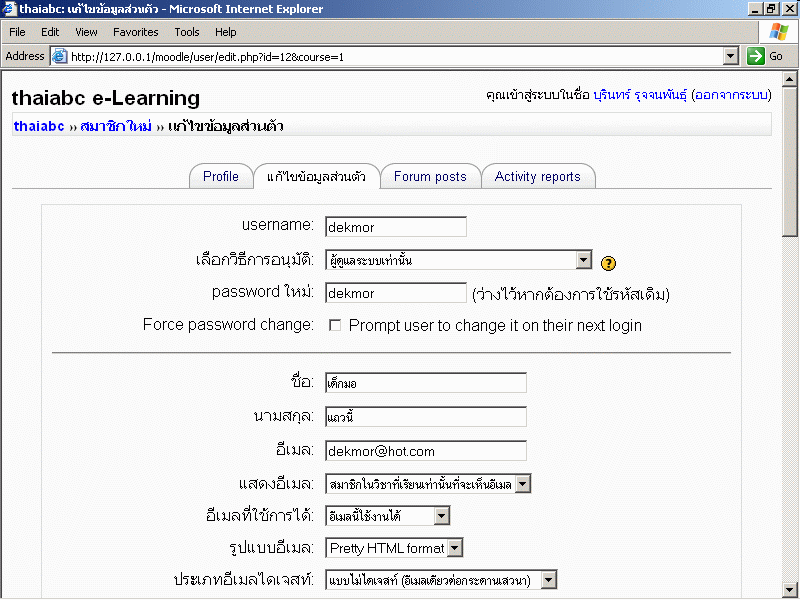Screen dimensions: 800x600
Task: Expand the address bar URL history dropdown
Action: tap(730, 56)
